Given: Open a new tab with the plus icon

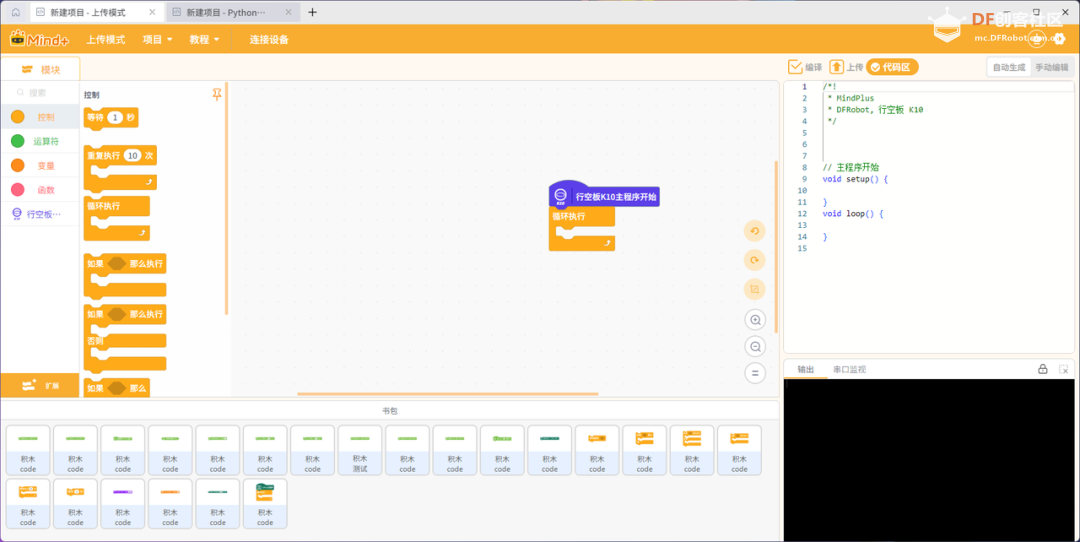Looking at the screenshot, I should (x=312, y=12).
